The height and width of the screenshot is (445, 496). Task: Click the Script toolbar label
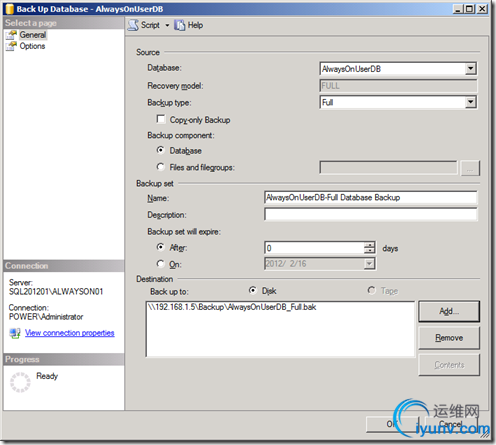coord(150,25)
